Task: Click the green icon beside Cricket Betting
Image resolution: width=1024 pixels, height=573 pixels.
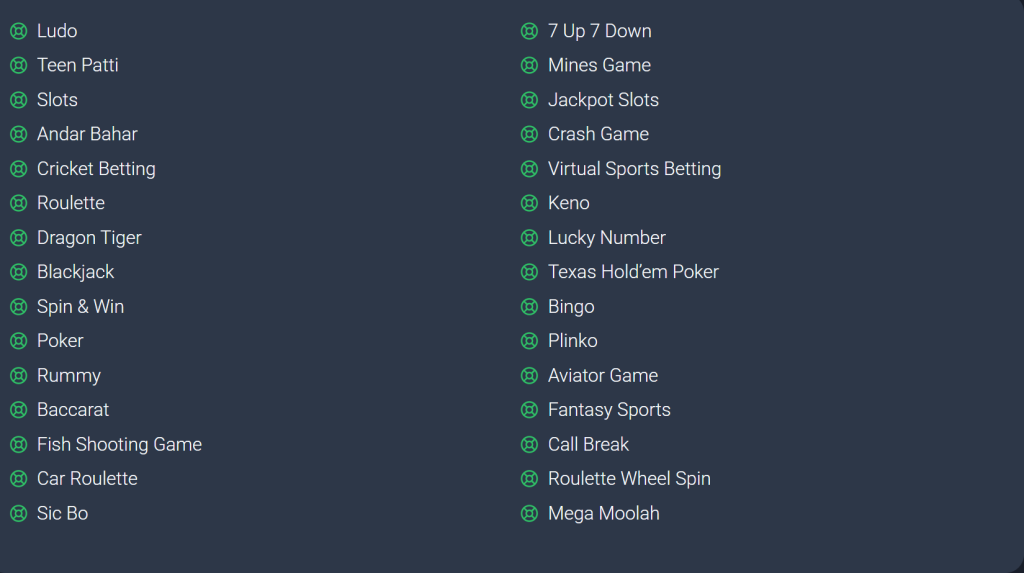Action: coord(18,169)
